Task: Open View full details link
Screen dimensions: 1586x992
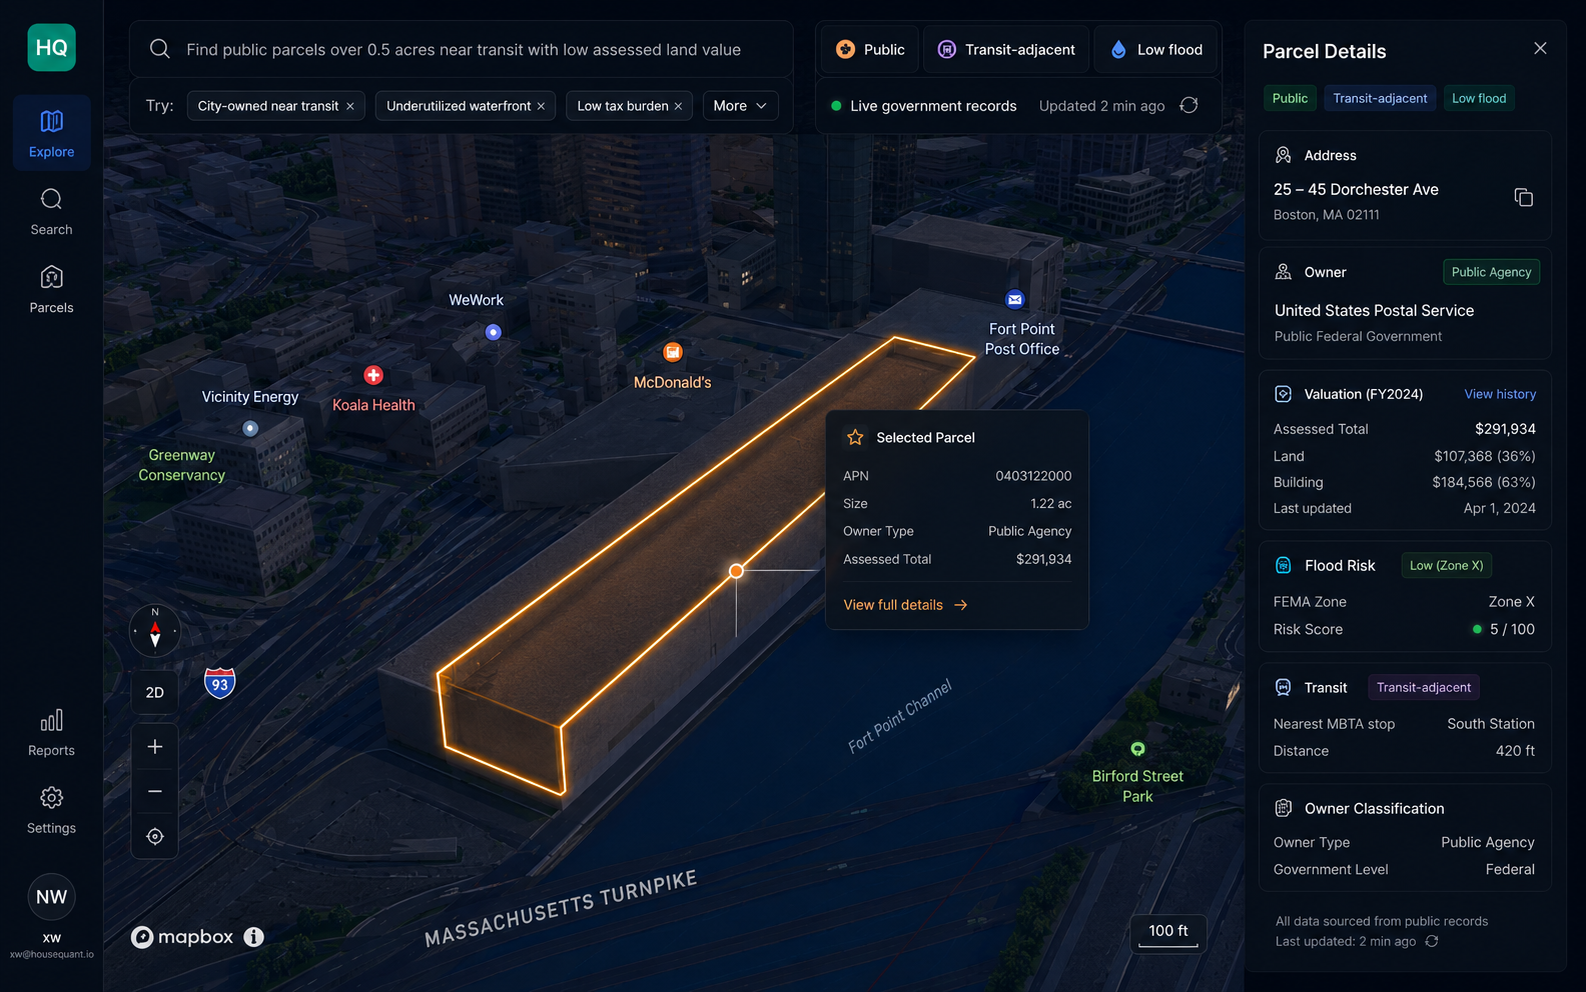Action: 905,605
